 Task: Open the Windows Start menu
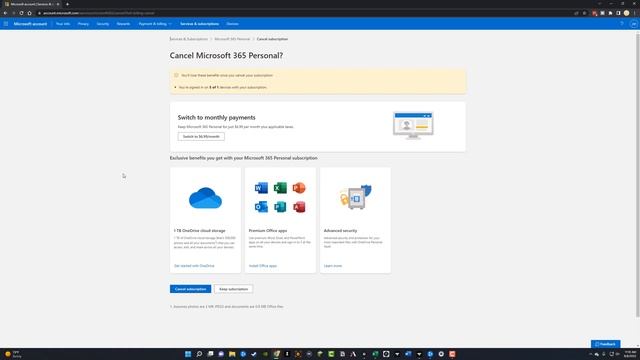[x=188, y=354]
